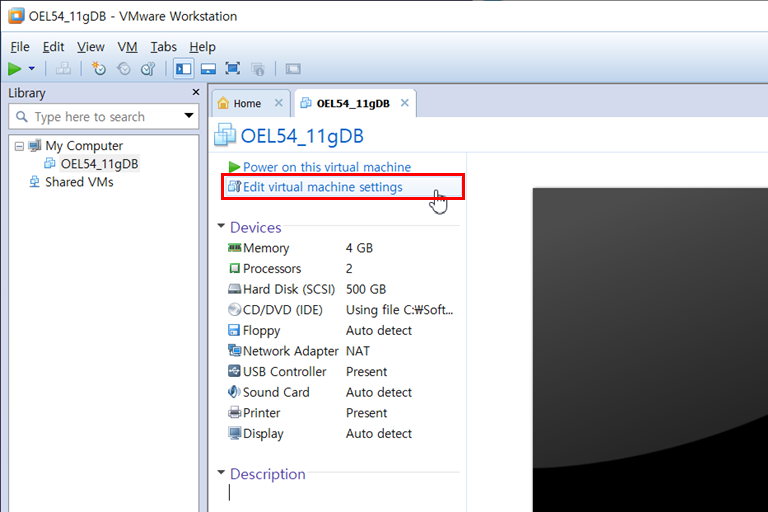Click the revert to snapshot toolbar icon
Viewport: 768px width, 512px height.
123,69
